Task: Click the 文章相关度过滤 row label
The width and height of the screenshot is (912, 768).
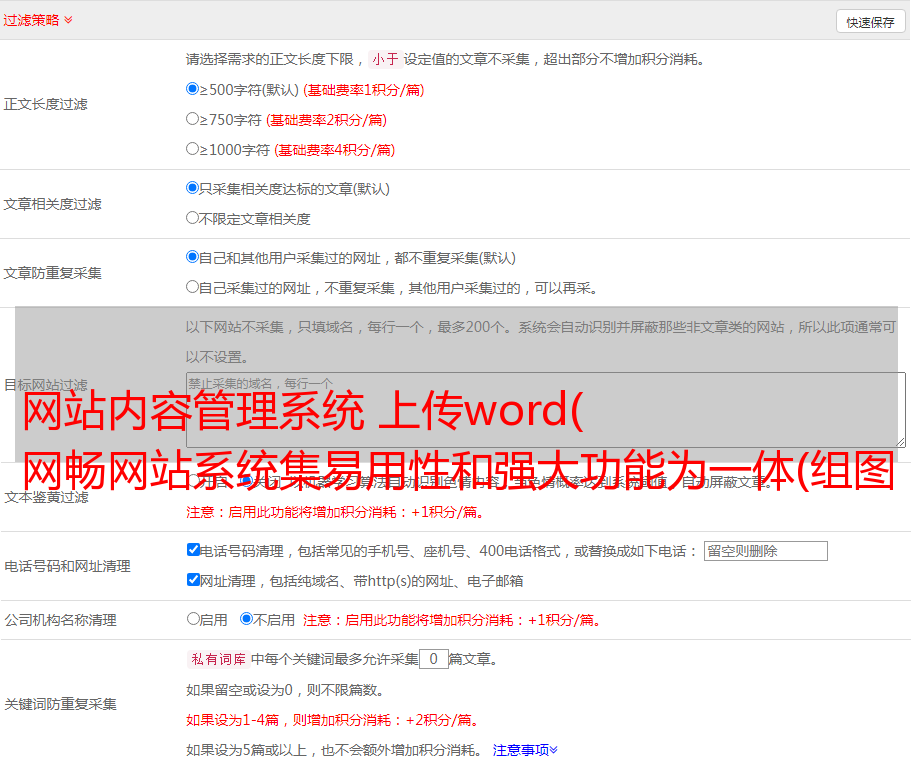Action: pos(52,204)
